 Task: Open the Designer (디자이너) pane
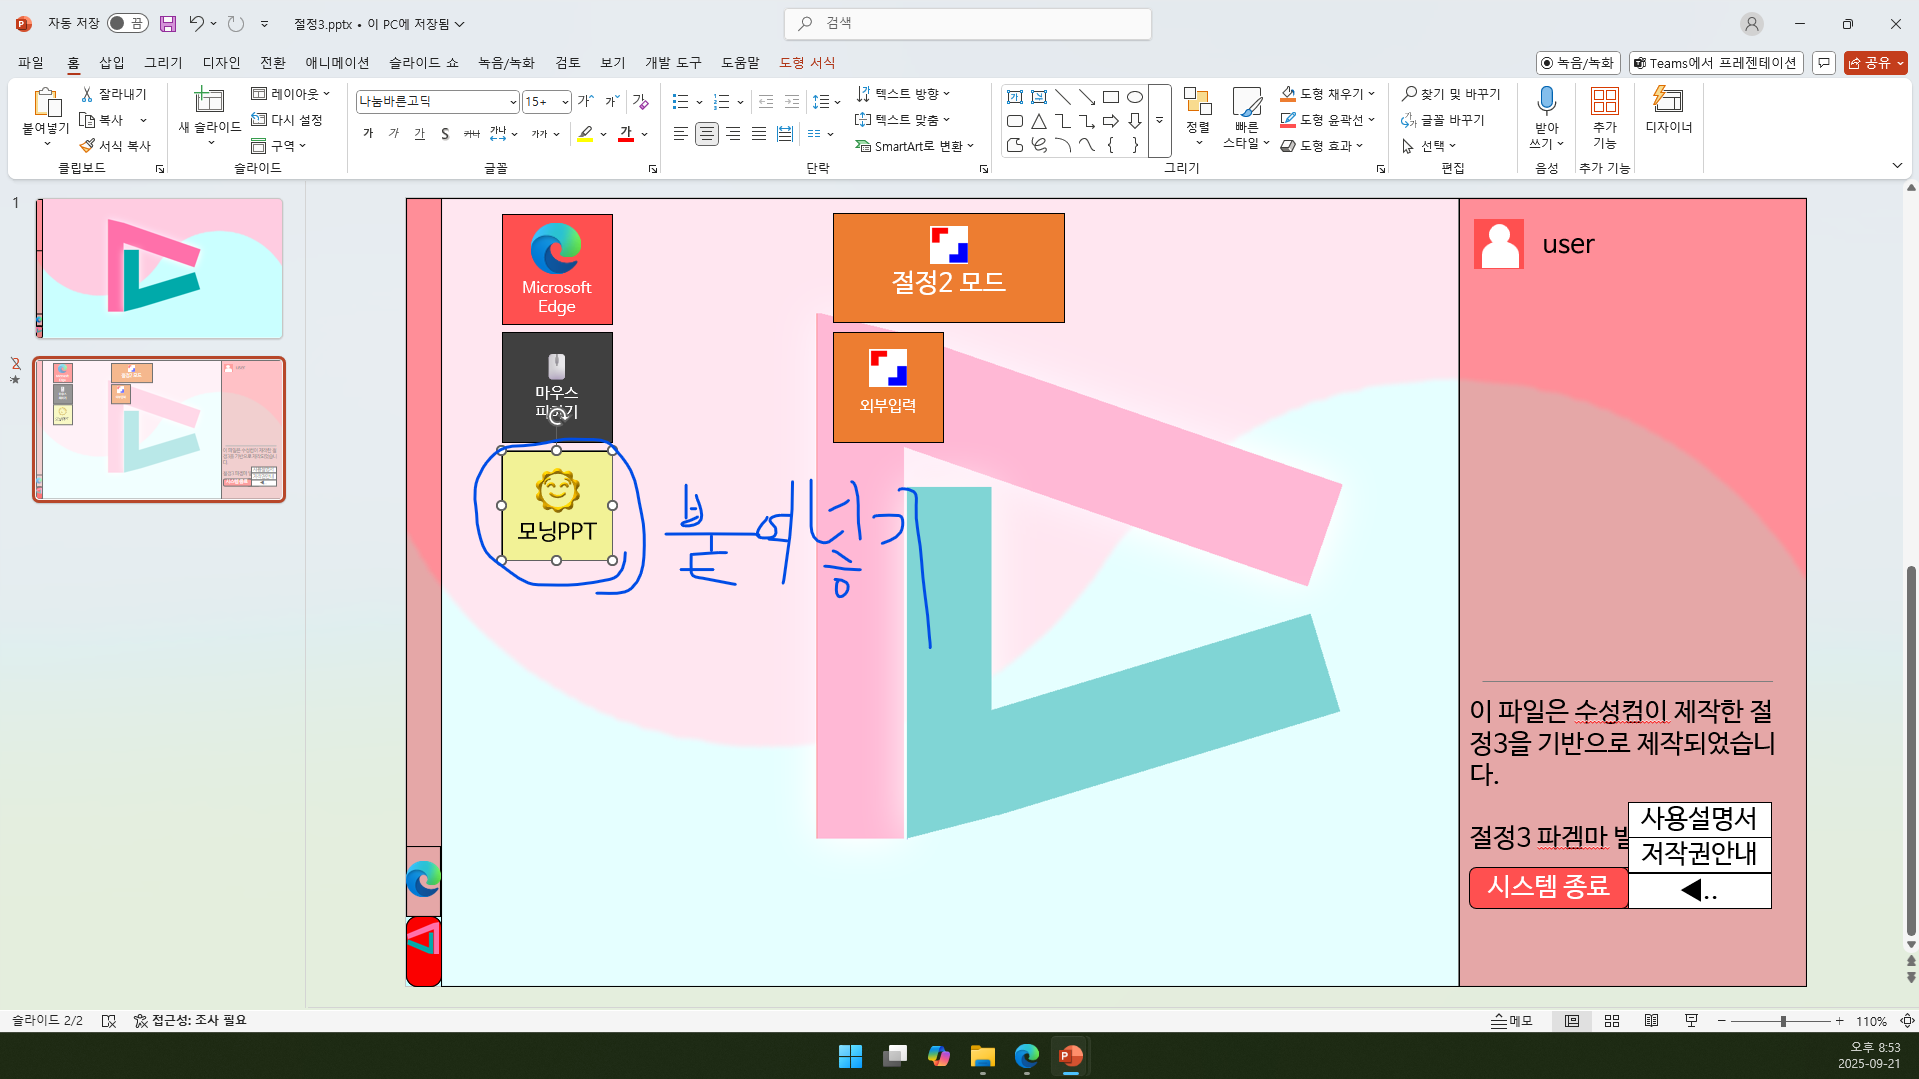click(x=1668, y=109)
